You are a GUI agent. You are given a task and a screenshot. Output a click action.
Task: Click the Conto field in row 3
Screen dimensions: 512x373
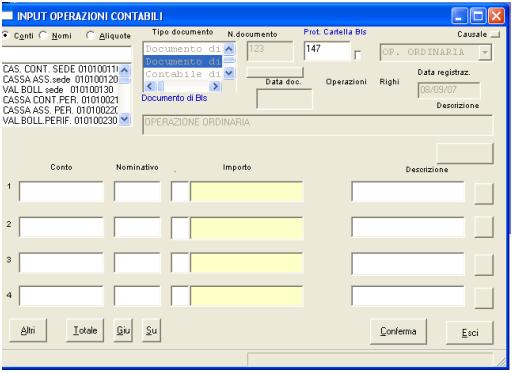pos(61,263)
